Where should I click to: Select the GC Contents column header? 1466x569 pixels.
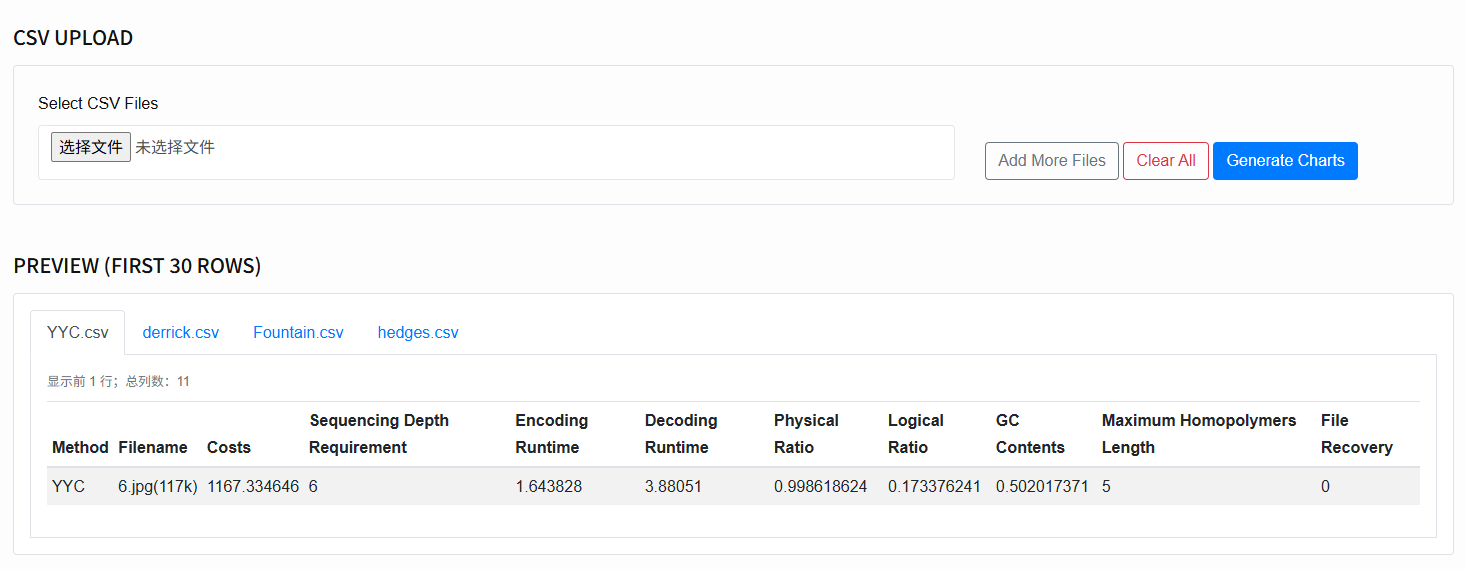(1030, 434)
